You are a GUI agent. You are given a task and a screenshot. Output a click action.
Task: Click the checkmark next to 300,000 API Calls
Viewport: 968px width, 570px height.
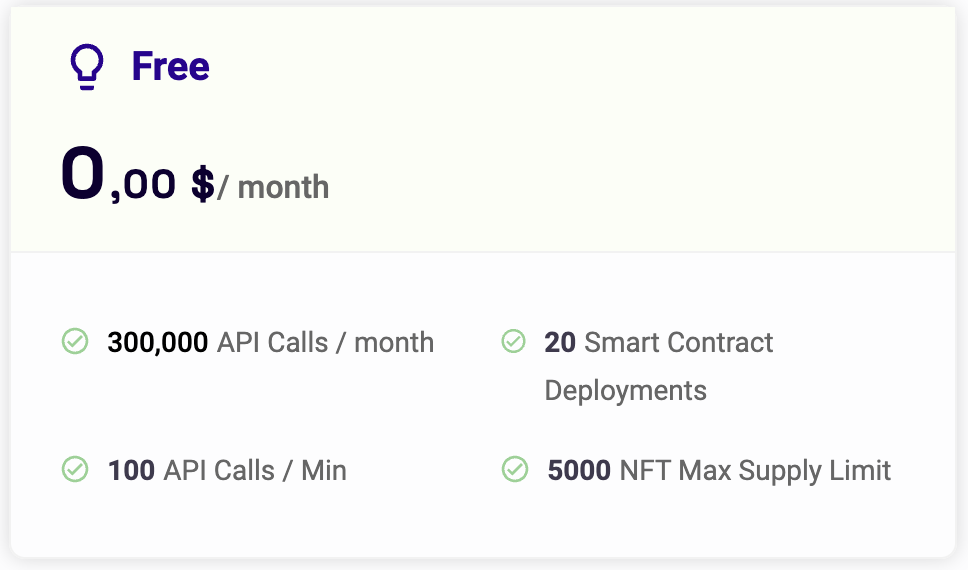click(x=75, y=342)
